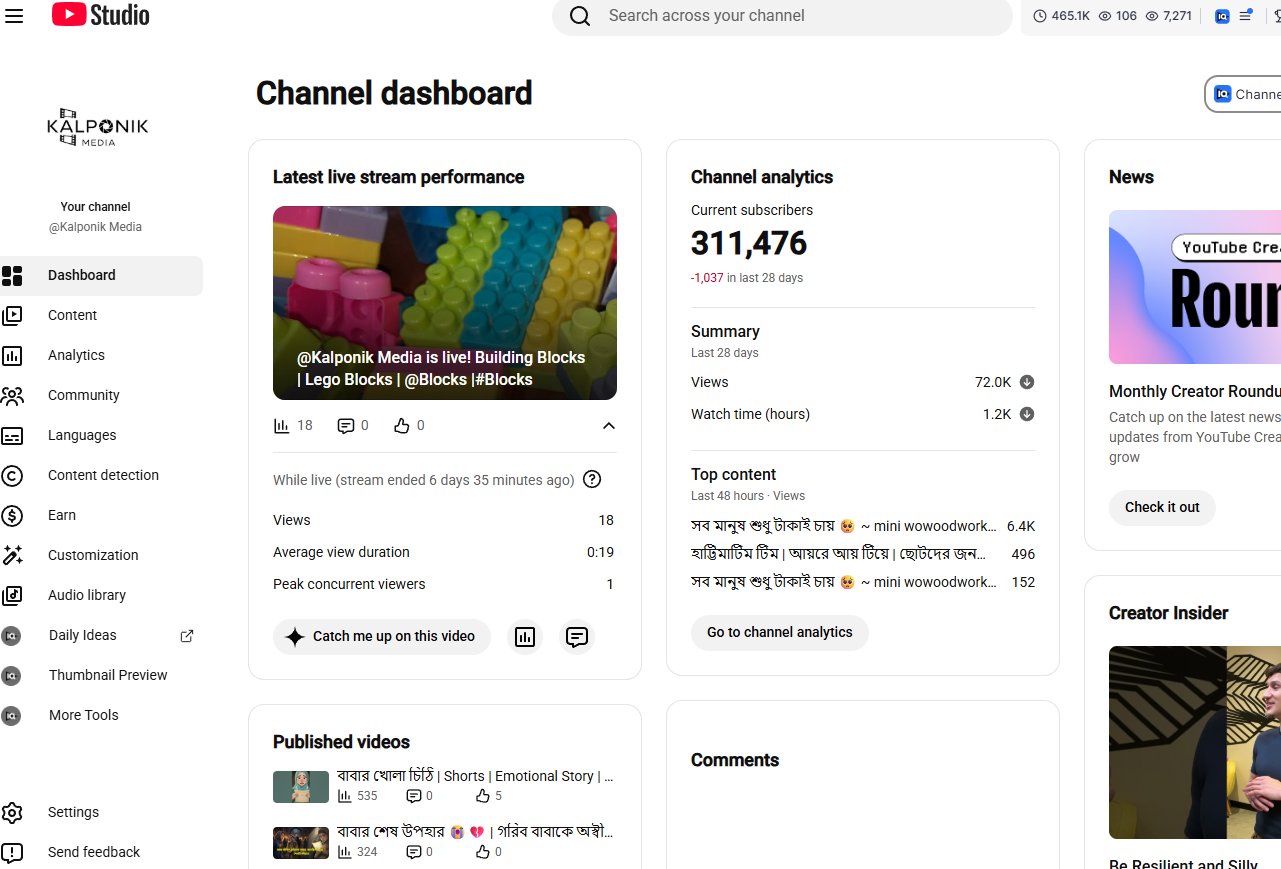Click the Average view duration value 0:19
The width and height of the screenshot is (1281, 869).
600,552
